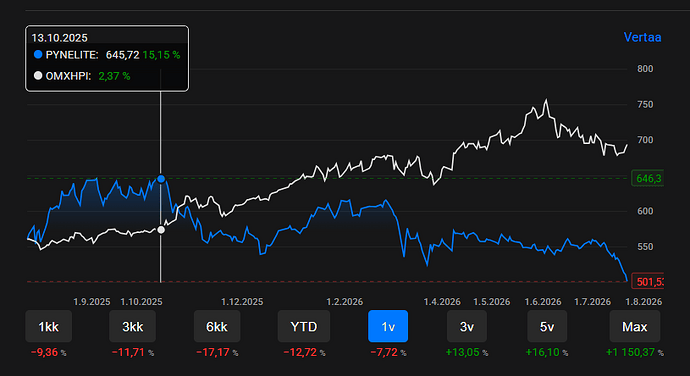Click the OMXHPI 2,37 % value
The height and width of the screenshot is (376, 690).
114,76
